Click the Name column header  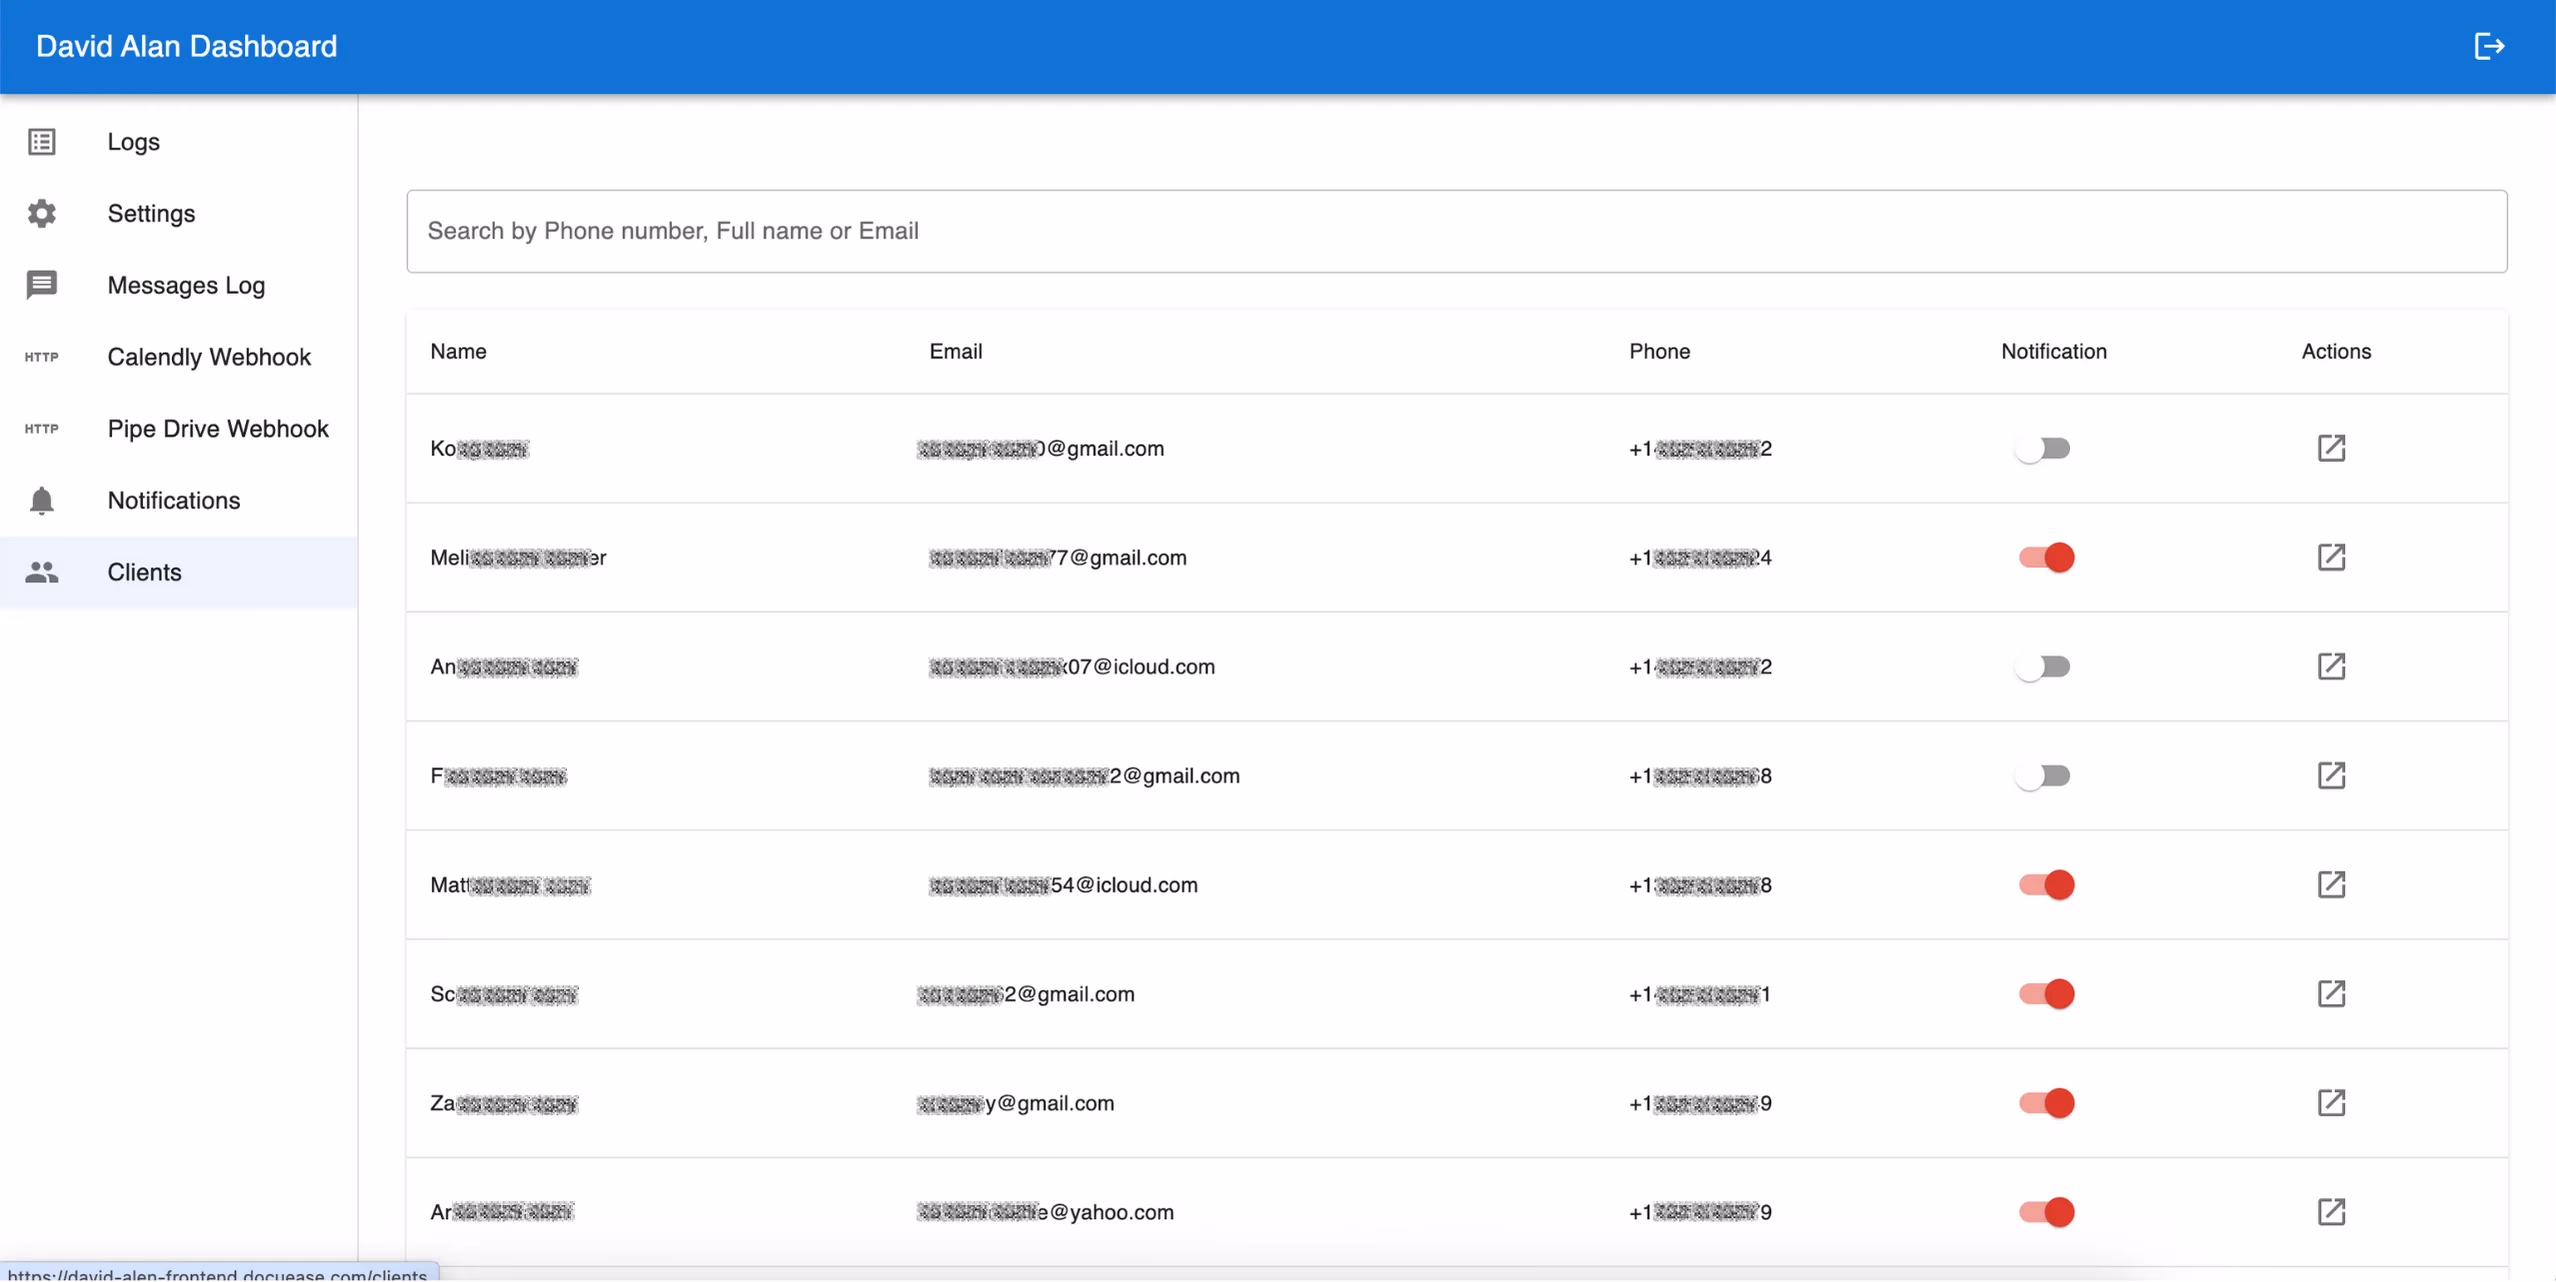[x=458, y=351]
